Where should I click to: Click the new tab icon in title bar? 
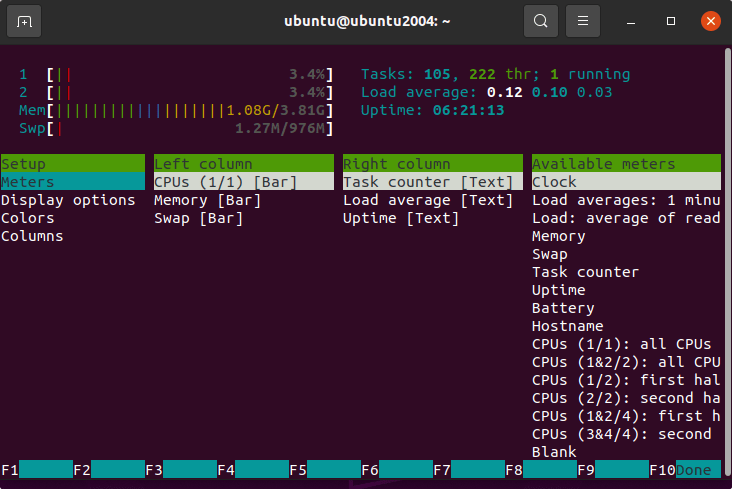click(x=25, y=21)
